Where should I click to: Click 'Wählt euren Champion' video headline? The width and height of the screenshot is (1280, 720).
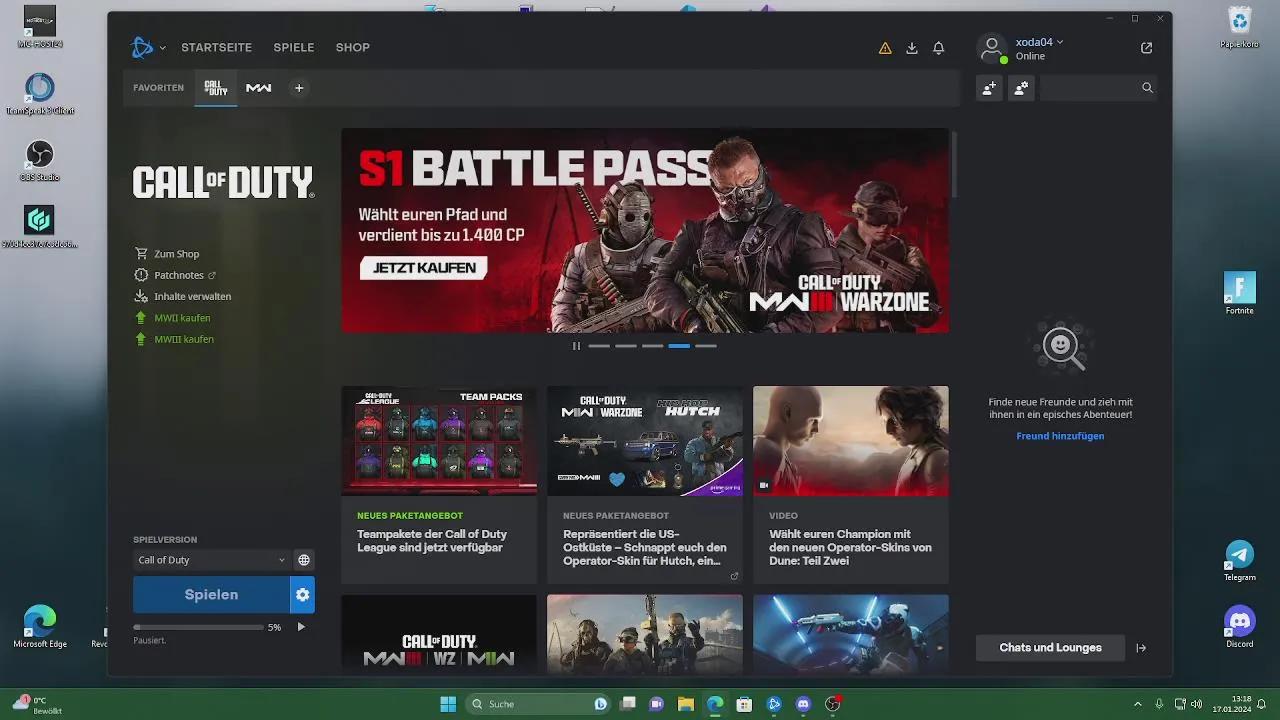[850, 548]
